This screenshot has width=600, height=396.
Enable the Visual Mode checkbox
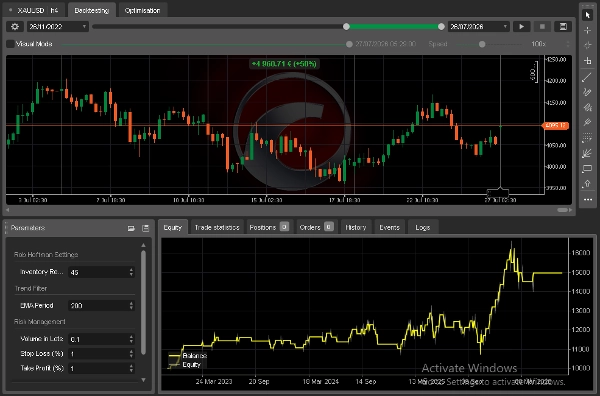click(10, 44)
